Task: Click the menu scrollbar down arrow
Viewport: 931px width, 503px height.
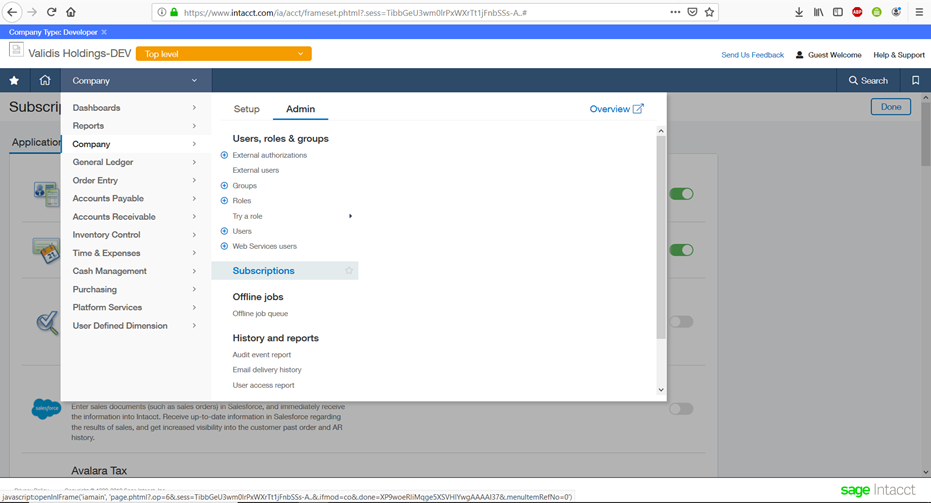Action: pyautogui.click(x=661, y=390)
